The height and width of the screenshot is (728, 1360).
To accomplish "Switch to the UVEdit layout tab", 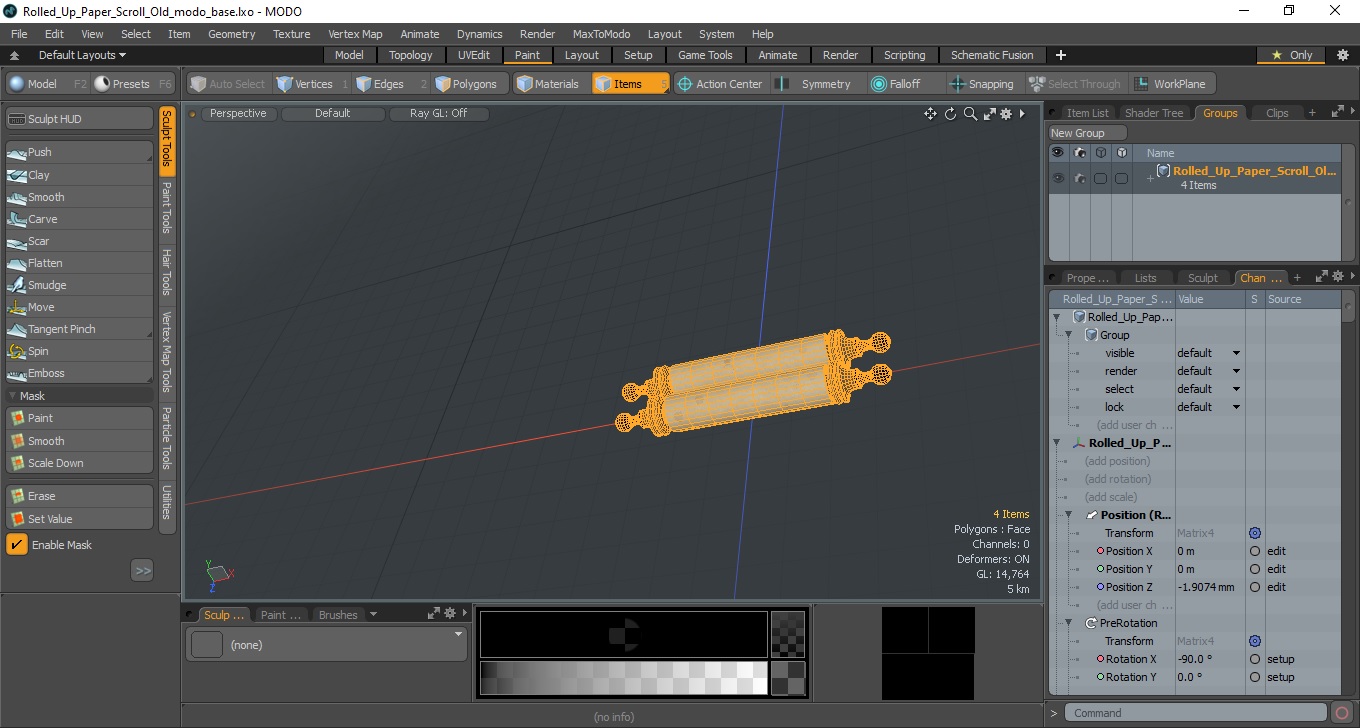I will [474, 55].
